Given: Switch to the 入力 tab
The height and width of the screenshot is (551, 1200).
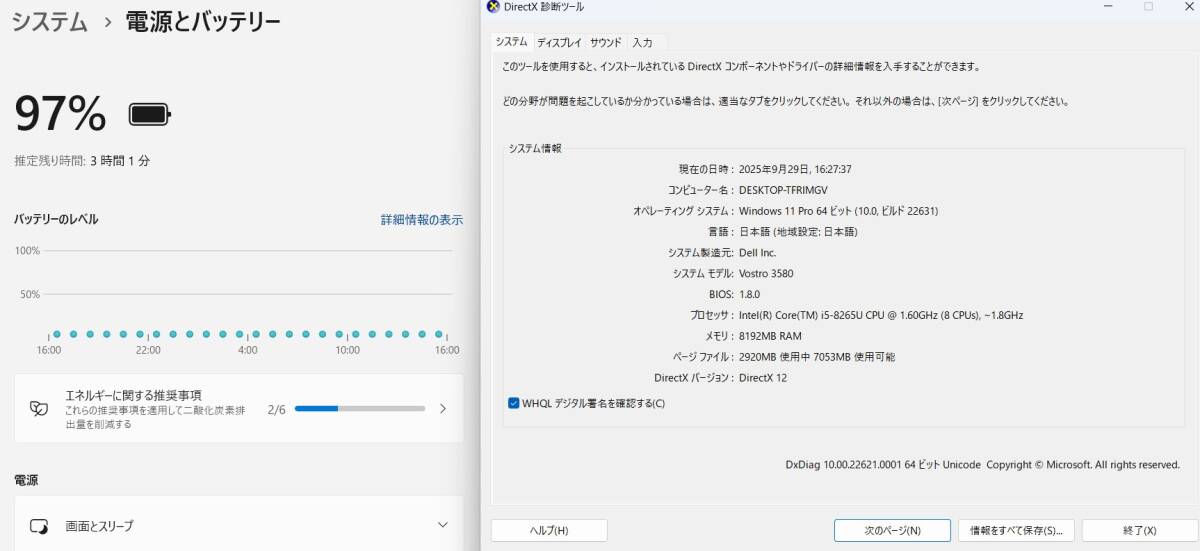Looking at the screenshot, I should click(642, 43).
